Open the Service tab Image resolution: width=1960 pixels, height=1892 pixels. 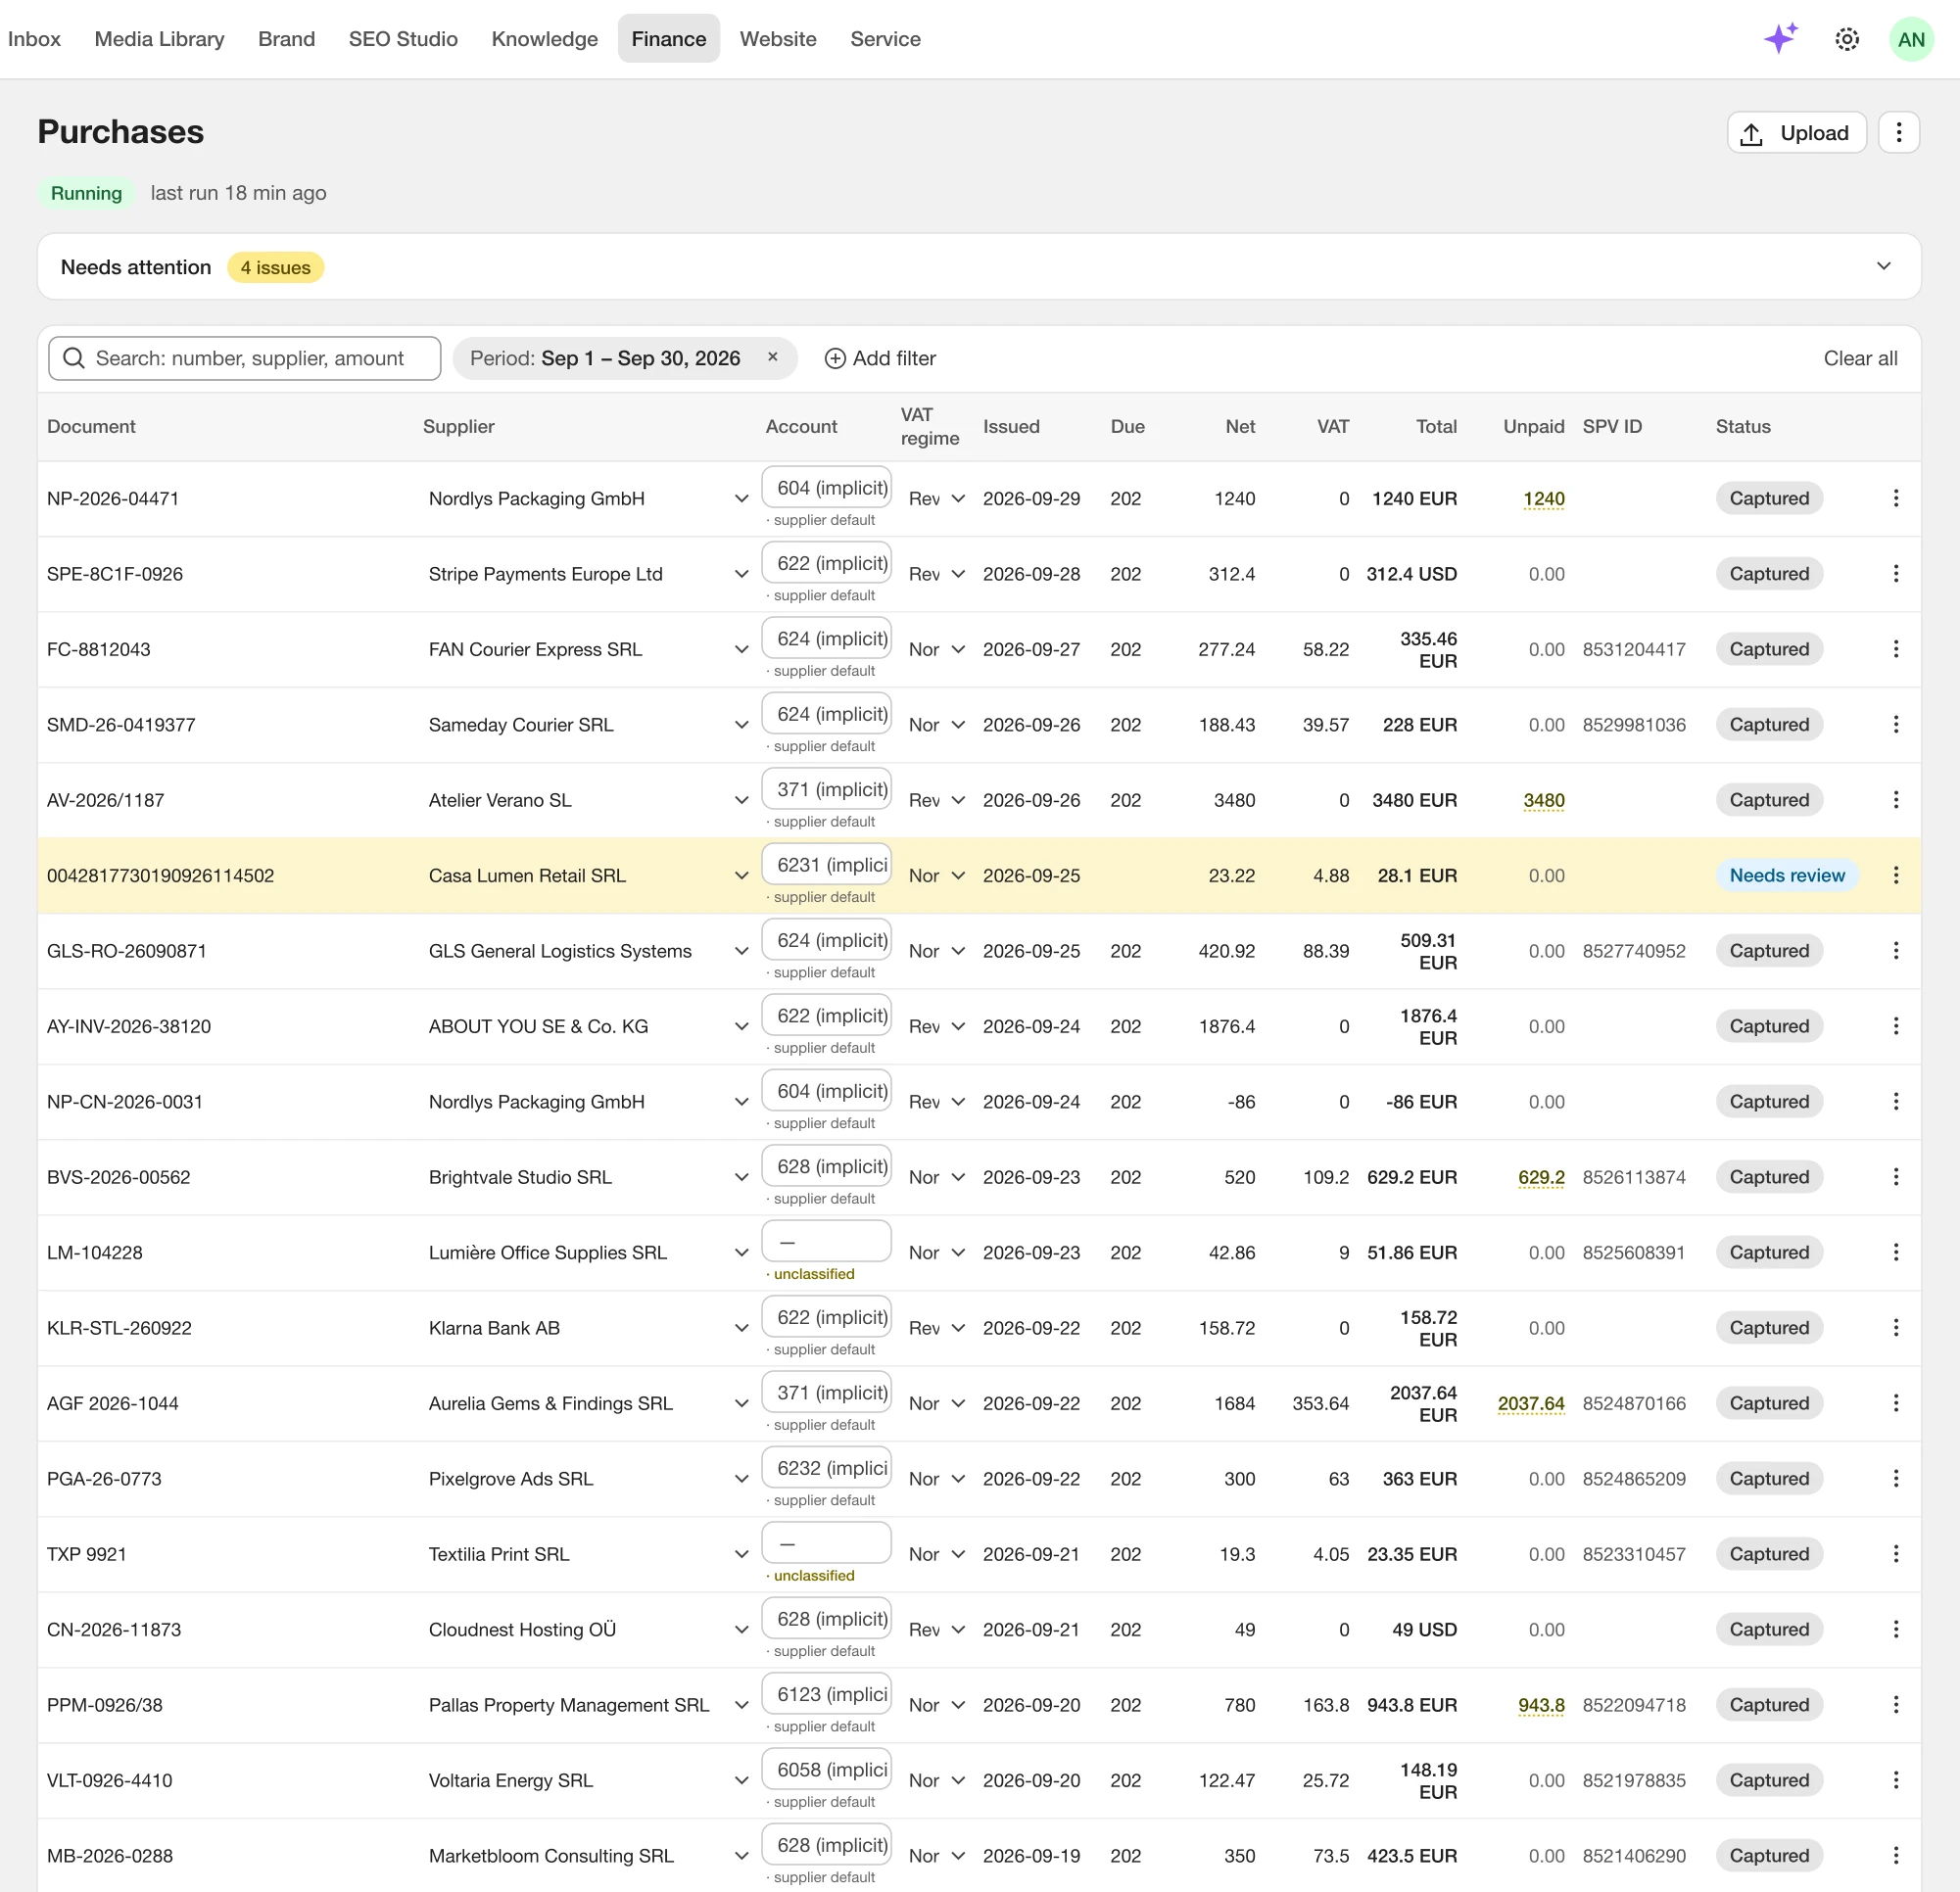click(x=885, y=39)
